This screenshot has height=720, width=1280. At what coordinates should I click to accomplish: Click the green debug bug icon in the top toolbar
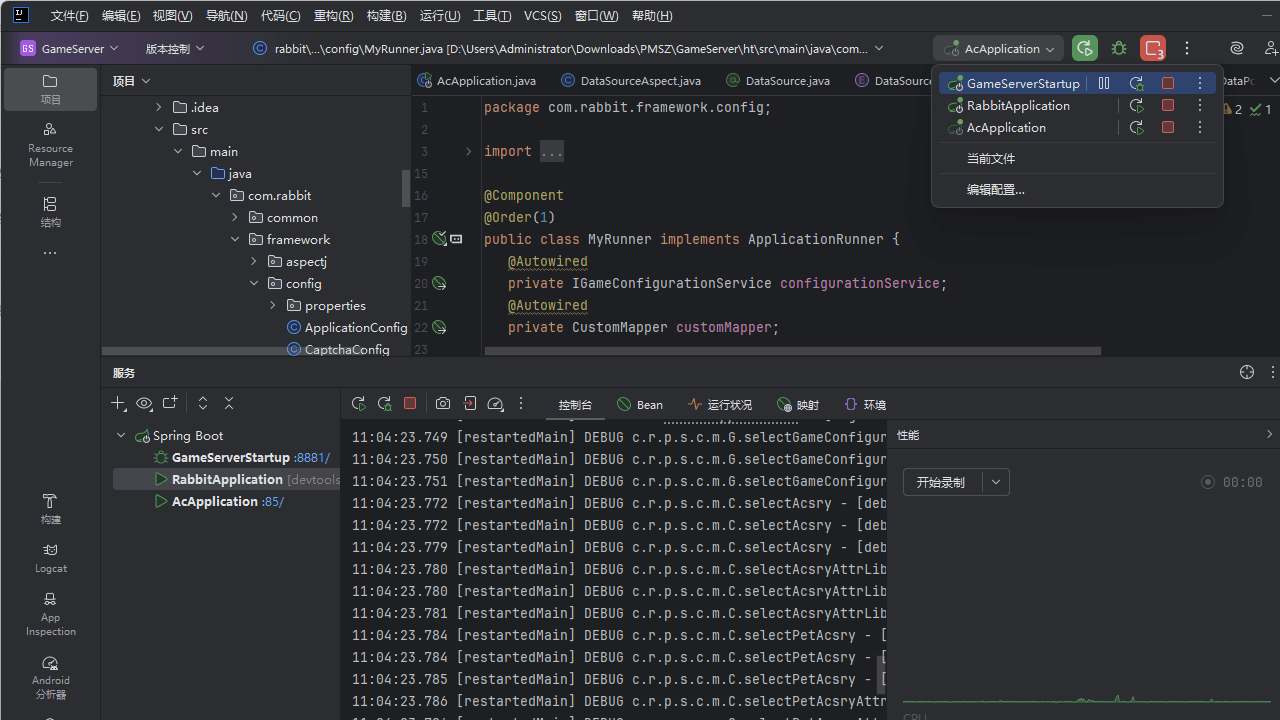coord(1119,48)
